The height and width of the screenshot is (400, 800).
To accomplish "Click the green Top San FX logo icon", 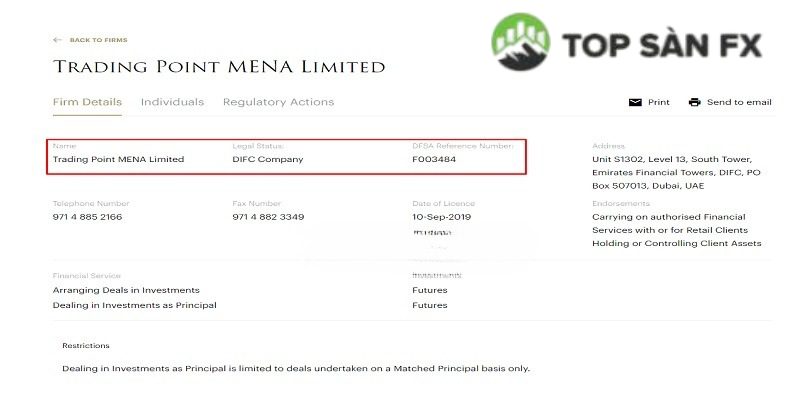I will 521,46.
